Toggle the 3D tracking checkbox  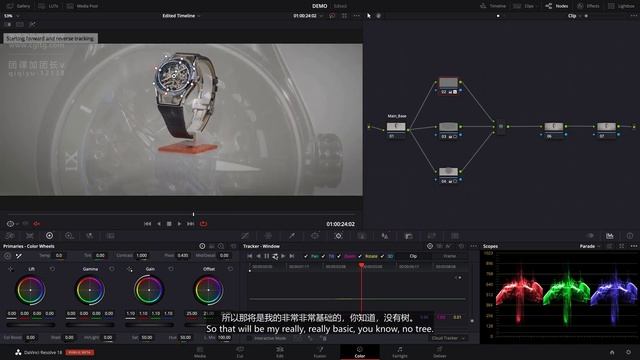382,256
